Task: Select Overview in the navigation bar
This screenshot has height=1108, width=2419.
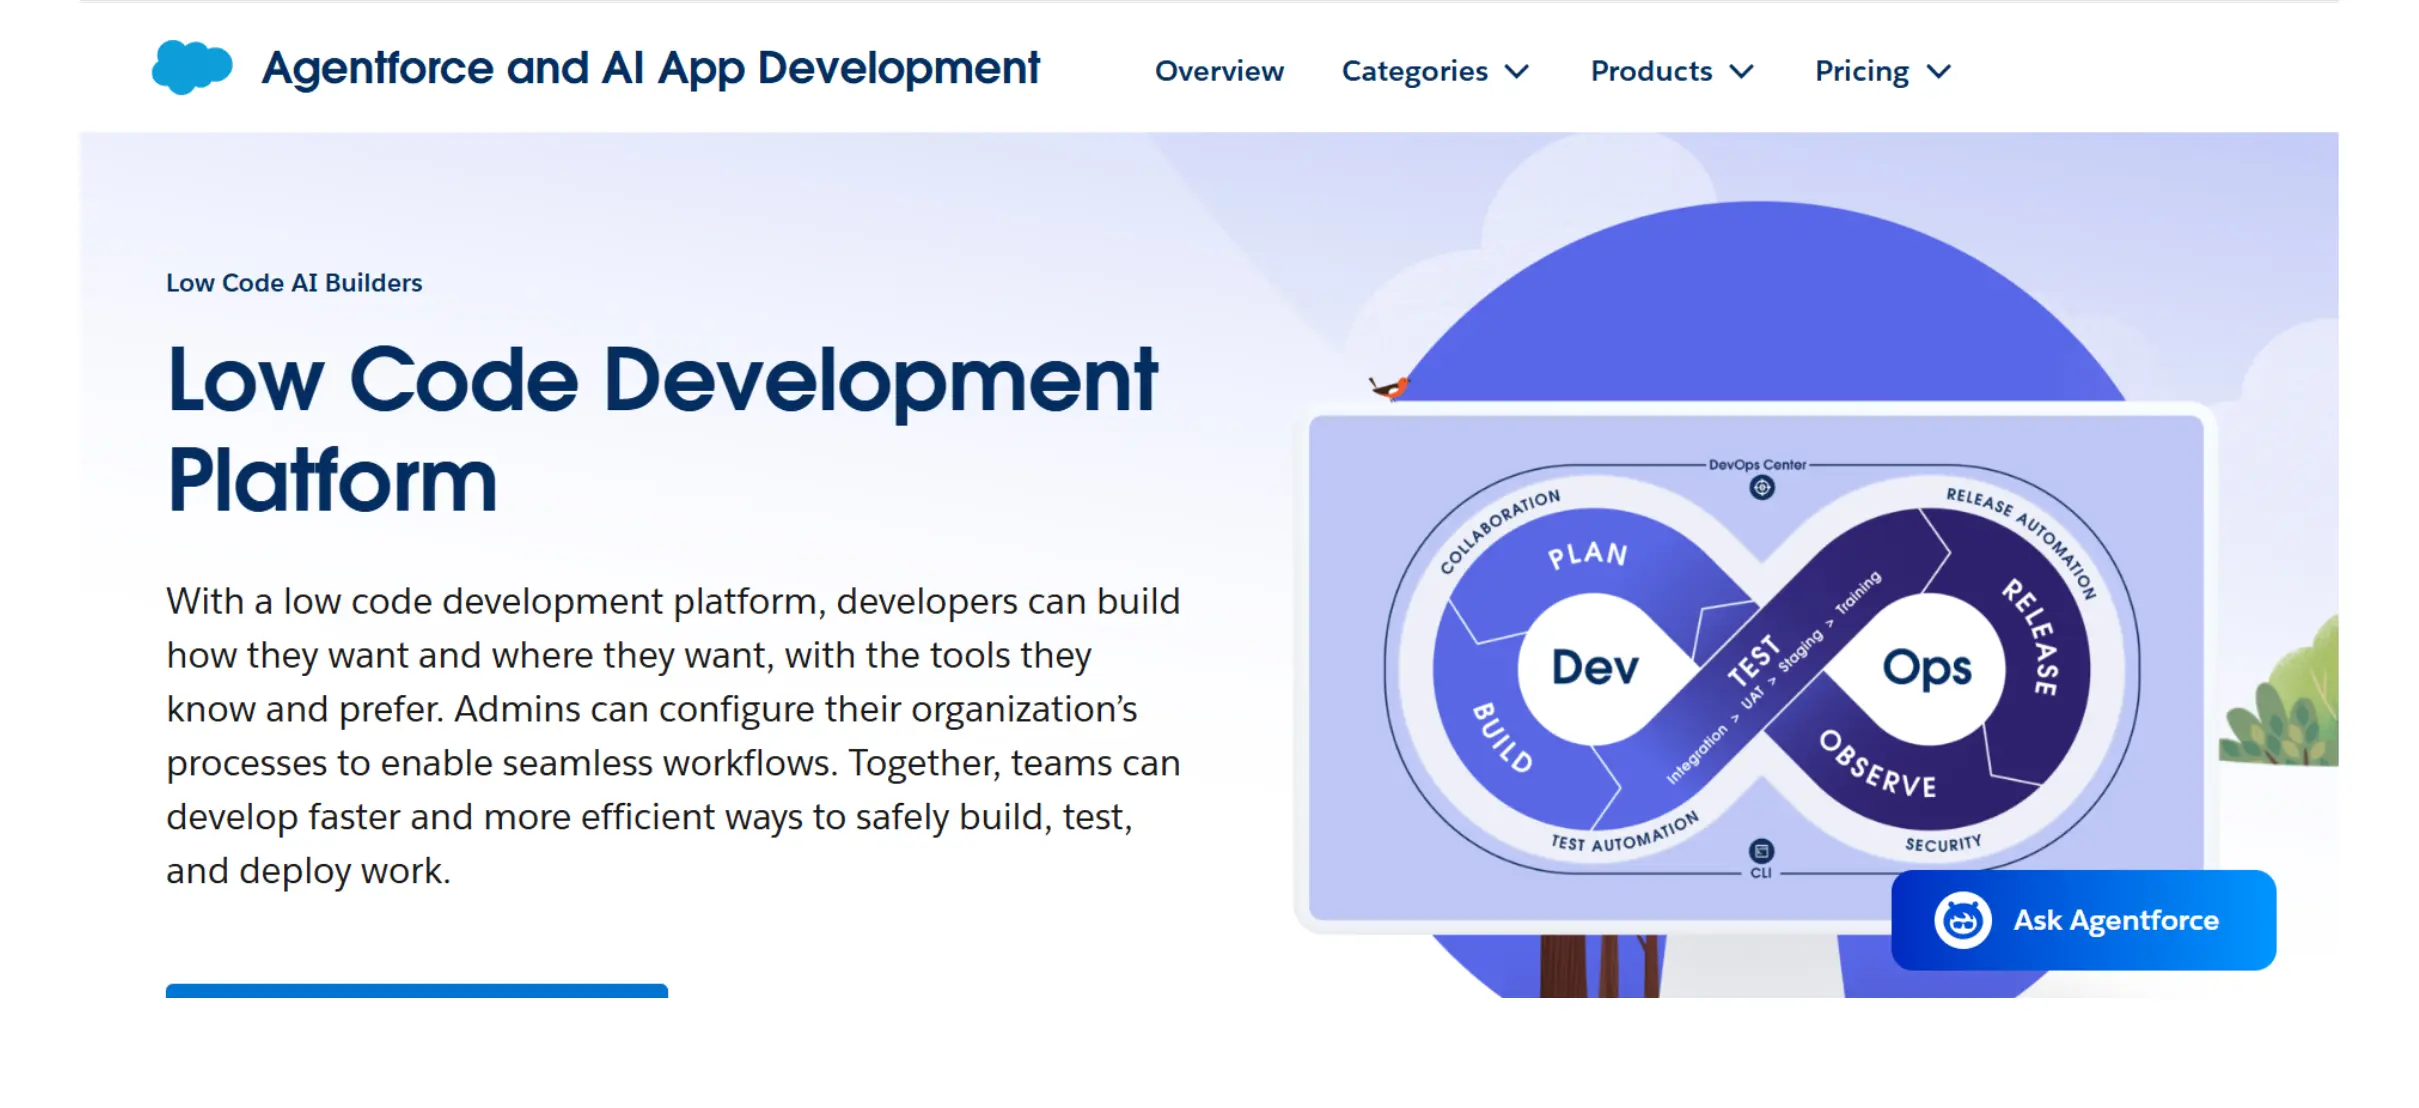Action: tap(1219, 71)
